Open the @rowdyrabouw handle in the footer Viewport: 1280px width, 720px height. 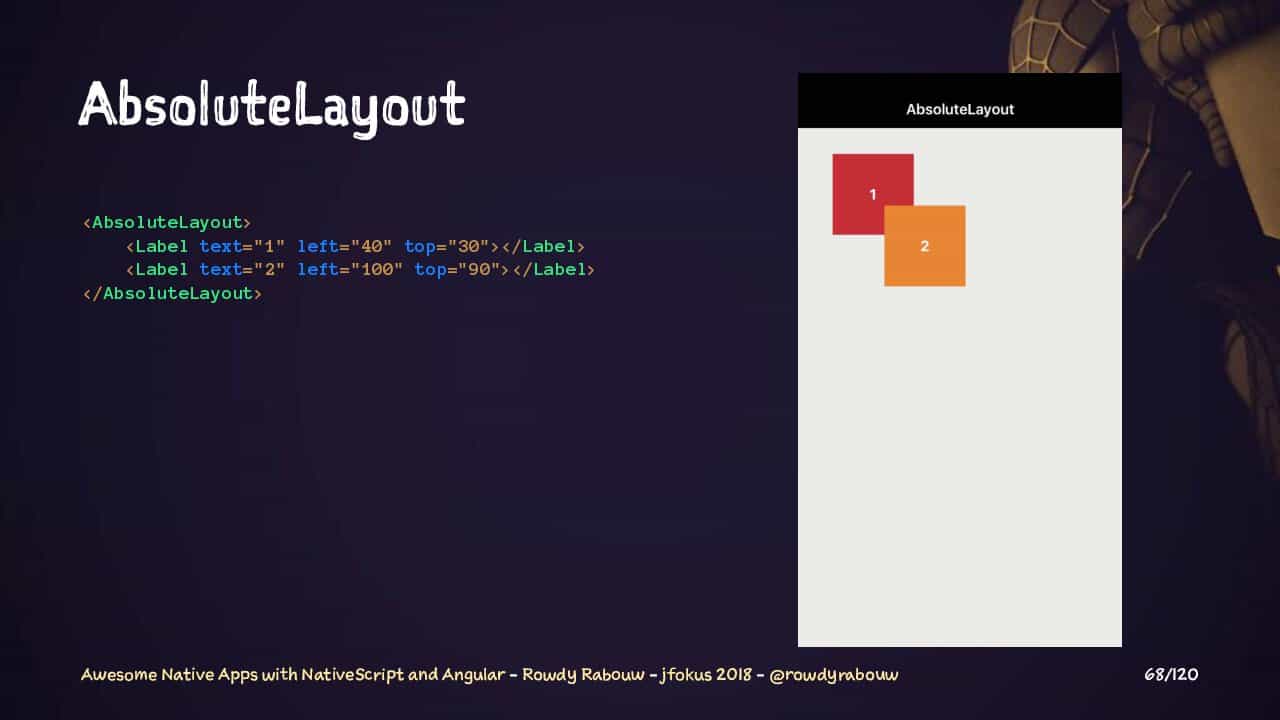[x=834, y=675]
